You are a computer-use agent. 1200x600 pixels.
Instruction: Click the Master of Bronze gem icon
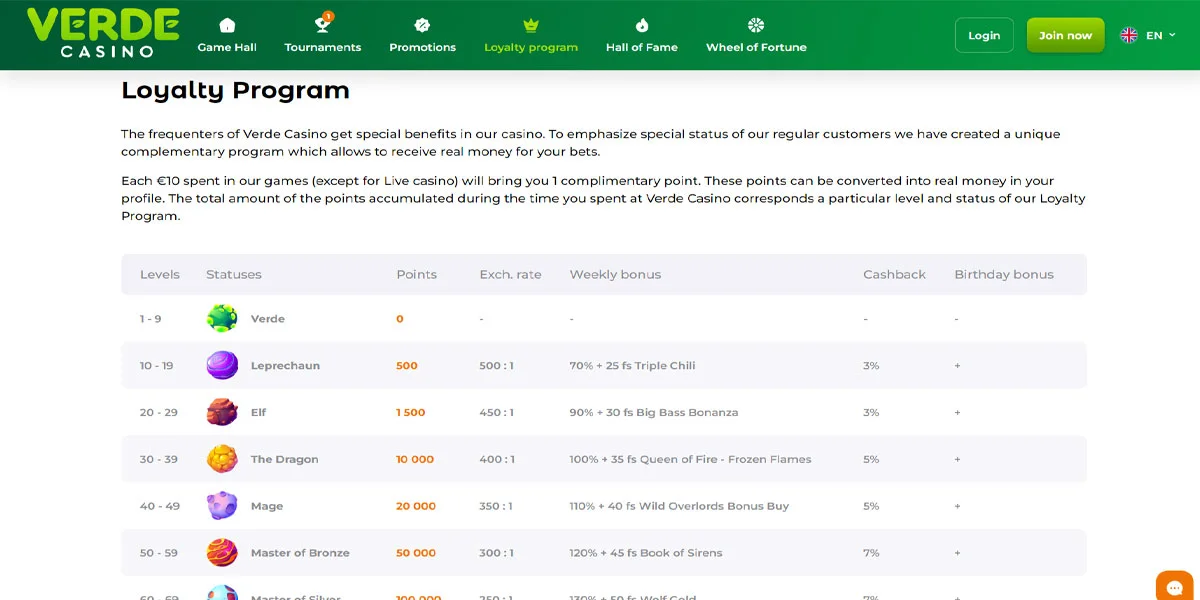pyautogui.click(x=222, y=552)
